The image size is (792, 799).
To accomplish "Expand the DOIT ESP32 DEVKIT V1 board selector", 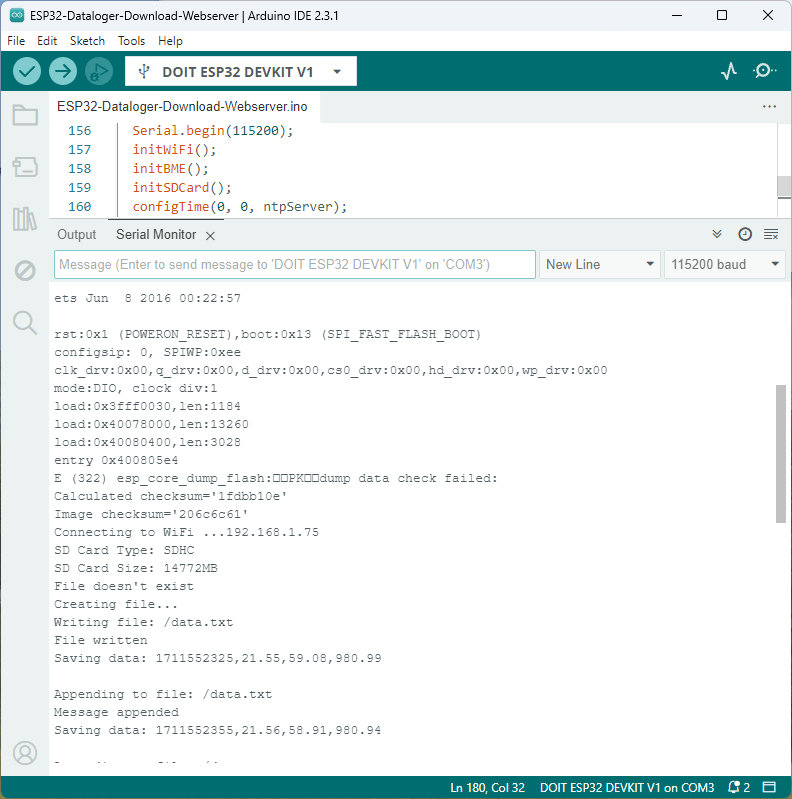I will pyautogui.click(x=241, y=71).
